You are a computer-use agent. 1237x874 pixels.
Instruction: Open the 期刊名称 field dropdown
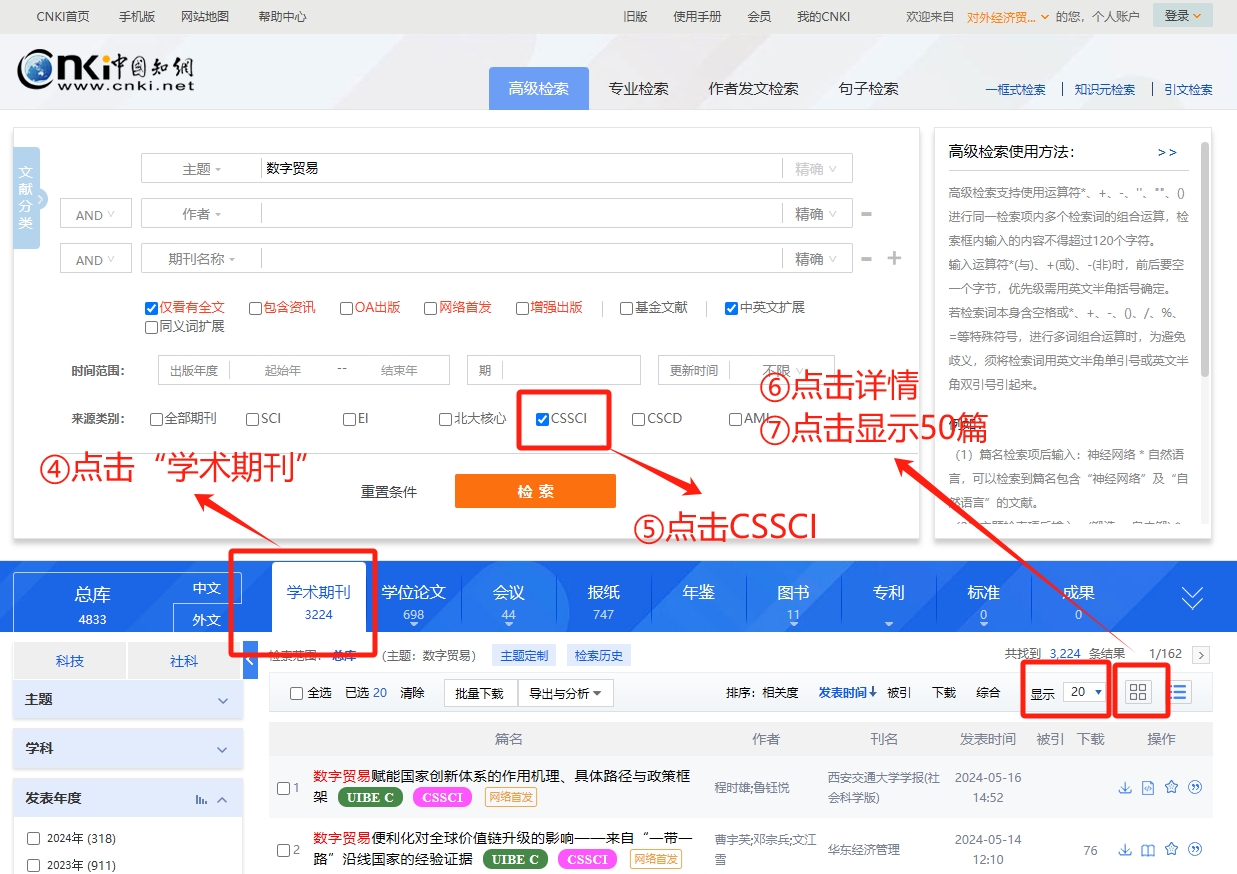pyautogui.click(x=201, y=259)
